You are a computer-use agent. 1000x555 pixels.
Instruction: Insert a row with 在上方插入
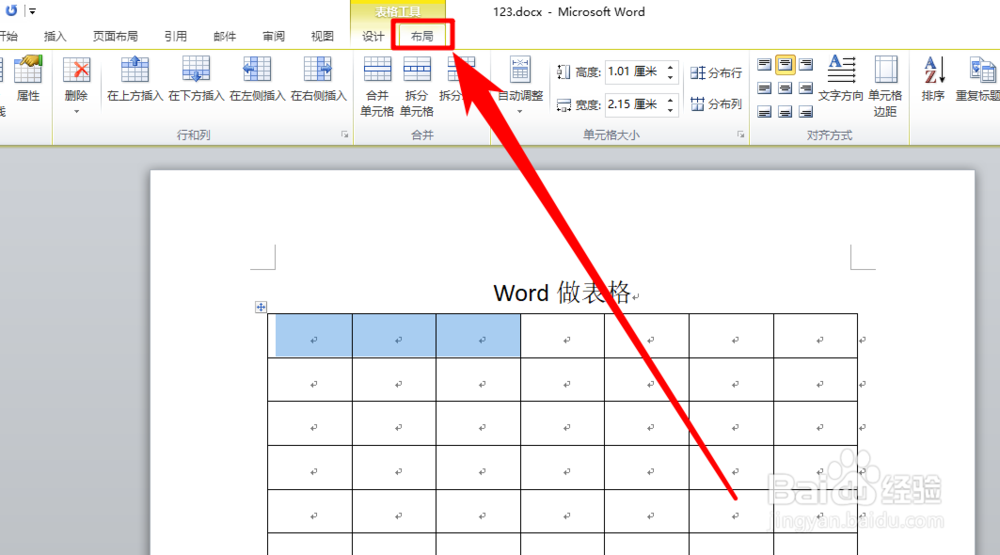135,79
